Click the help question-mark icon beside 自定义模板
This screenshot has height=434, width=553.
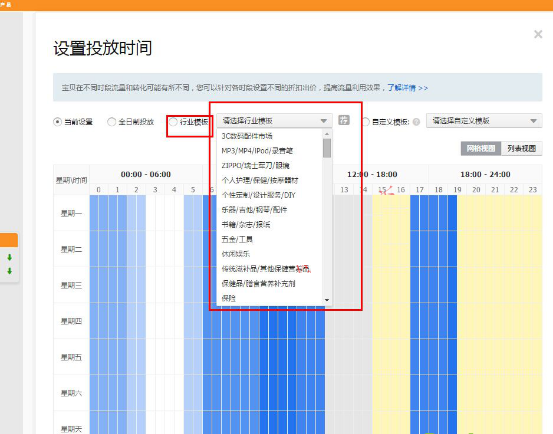(x=416, y=122)
